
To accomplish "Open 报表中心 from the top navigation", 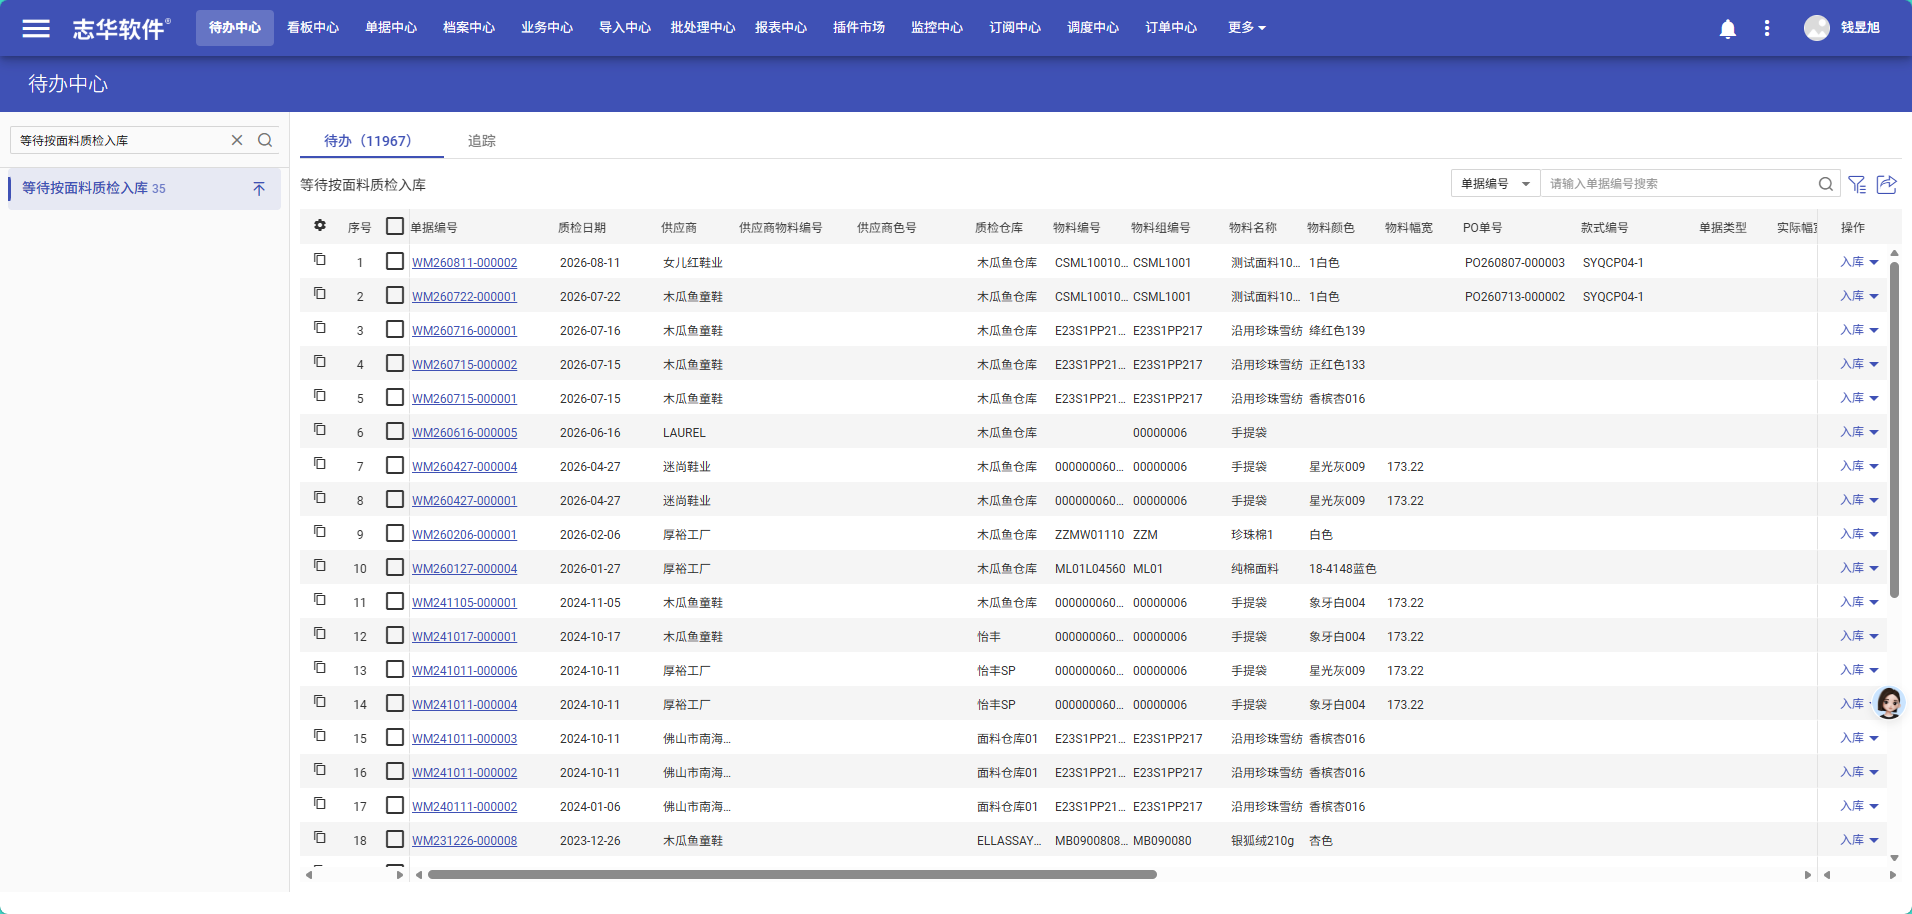I will pos(781,28).
